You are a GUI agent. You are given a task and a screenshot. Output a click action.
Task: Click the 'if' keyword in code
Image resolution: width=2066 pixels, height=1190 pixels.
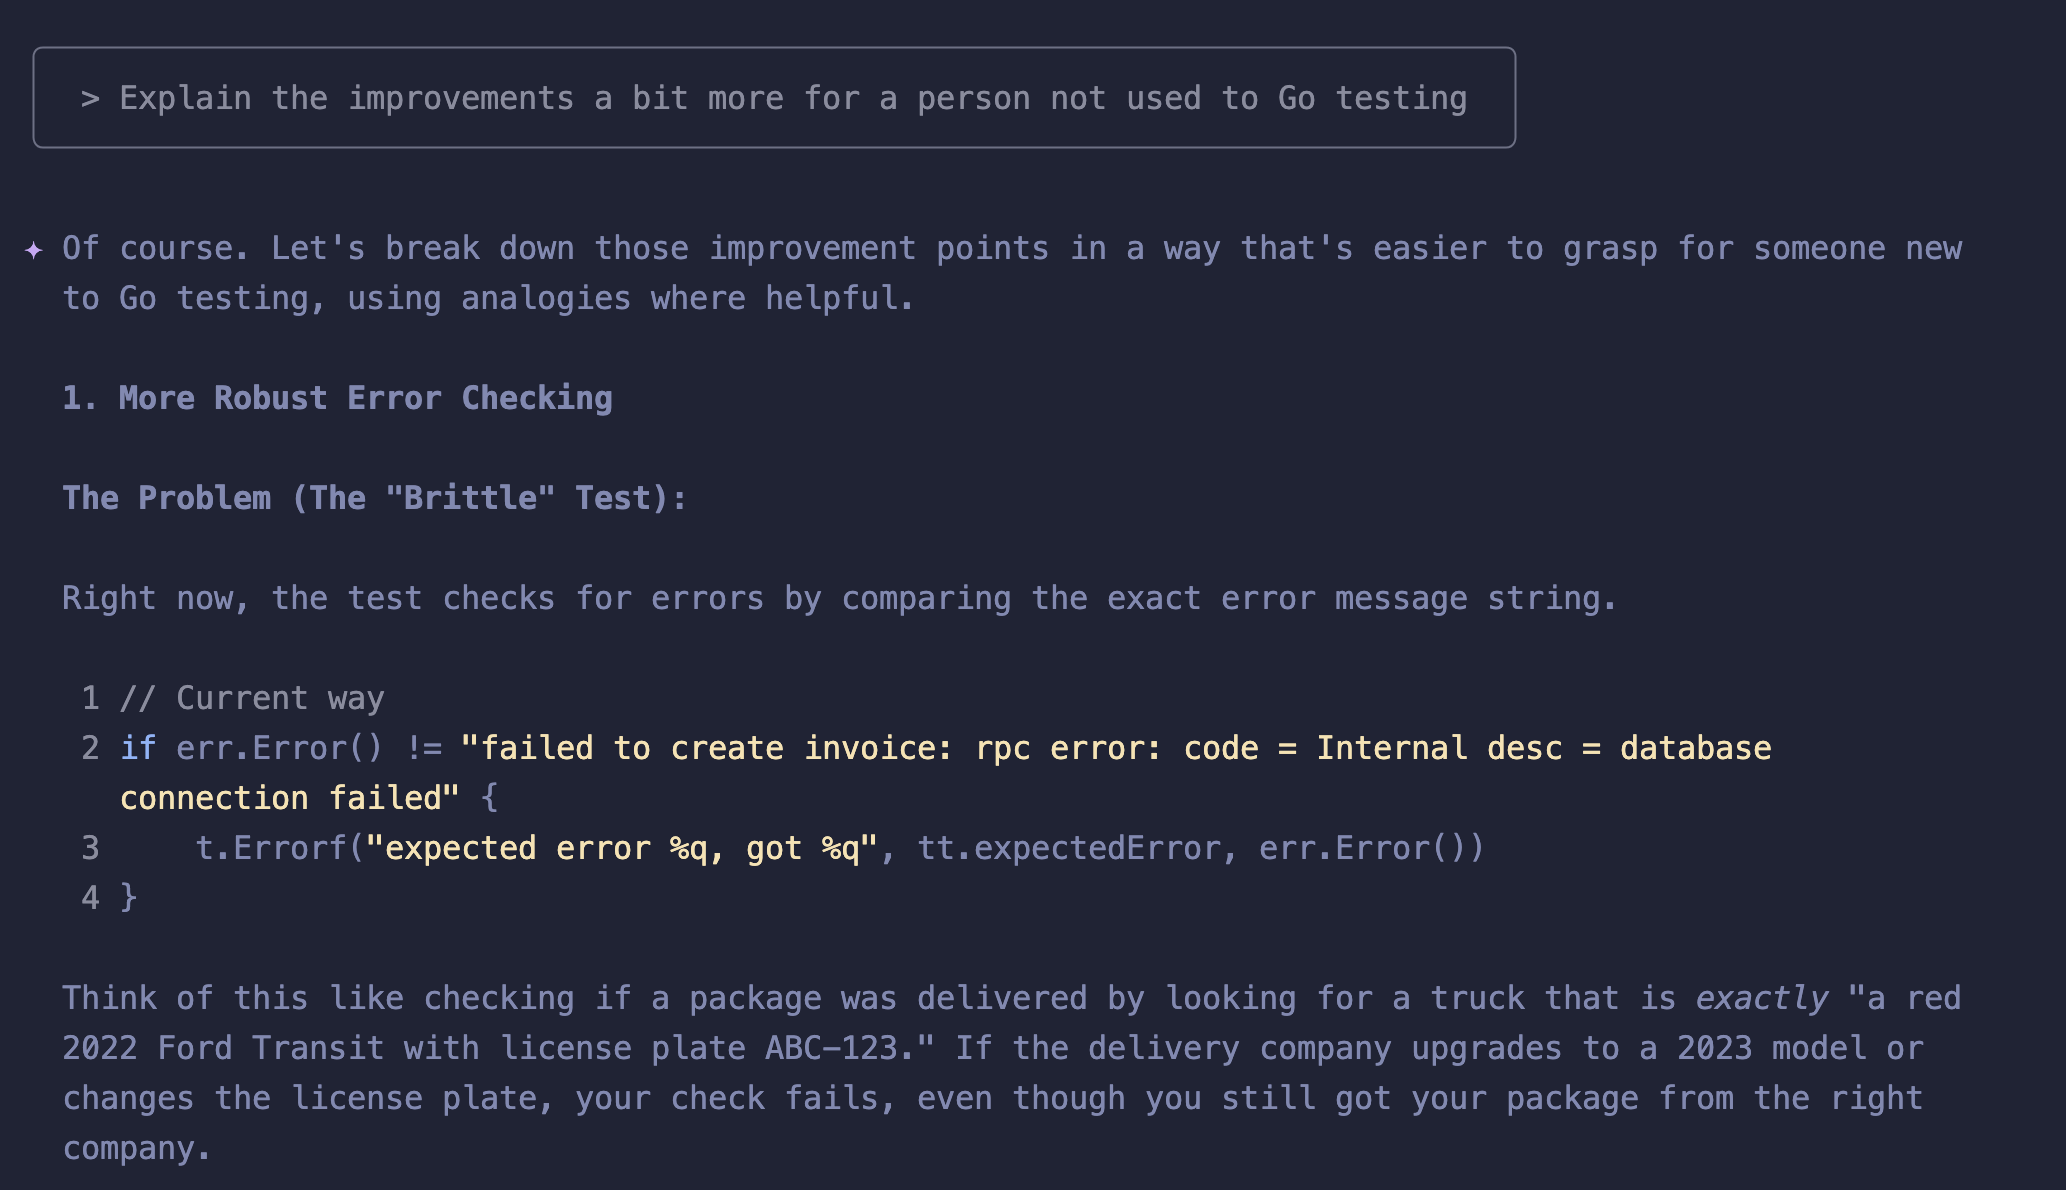[x=138, y=748]
